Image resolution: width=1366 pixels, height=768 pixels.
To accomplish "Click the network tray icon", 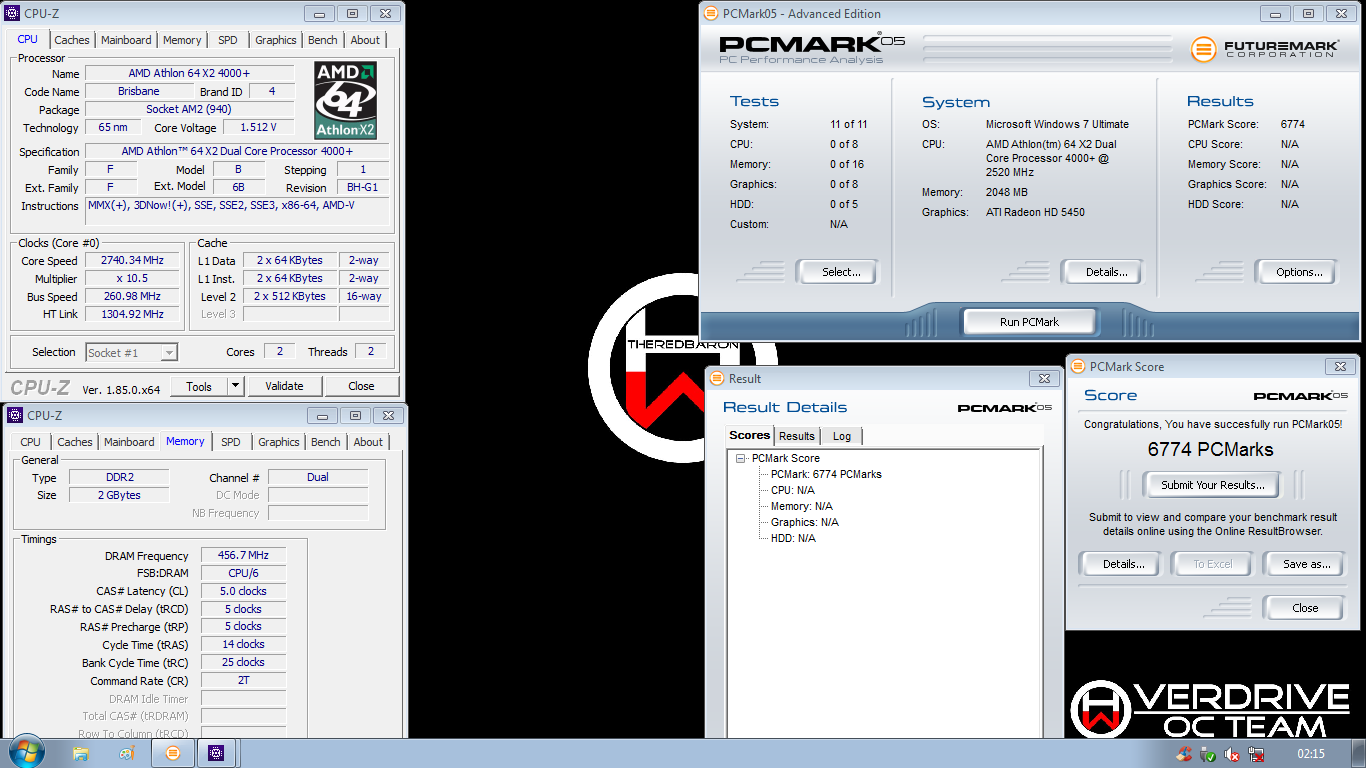I will tap(1257, 754).
